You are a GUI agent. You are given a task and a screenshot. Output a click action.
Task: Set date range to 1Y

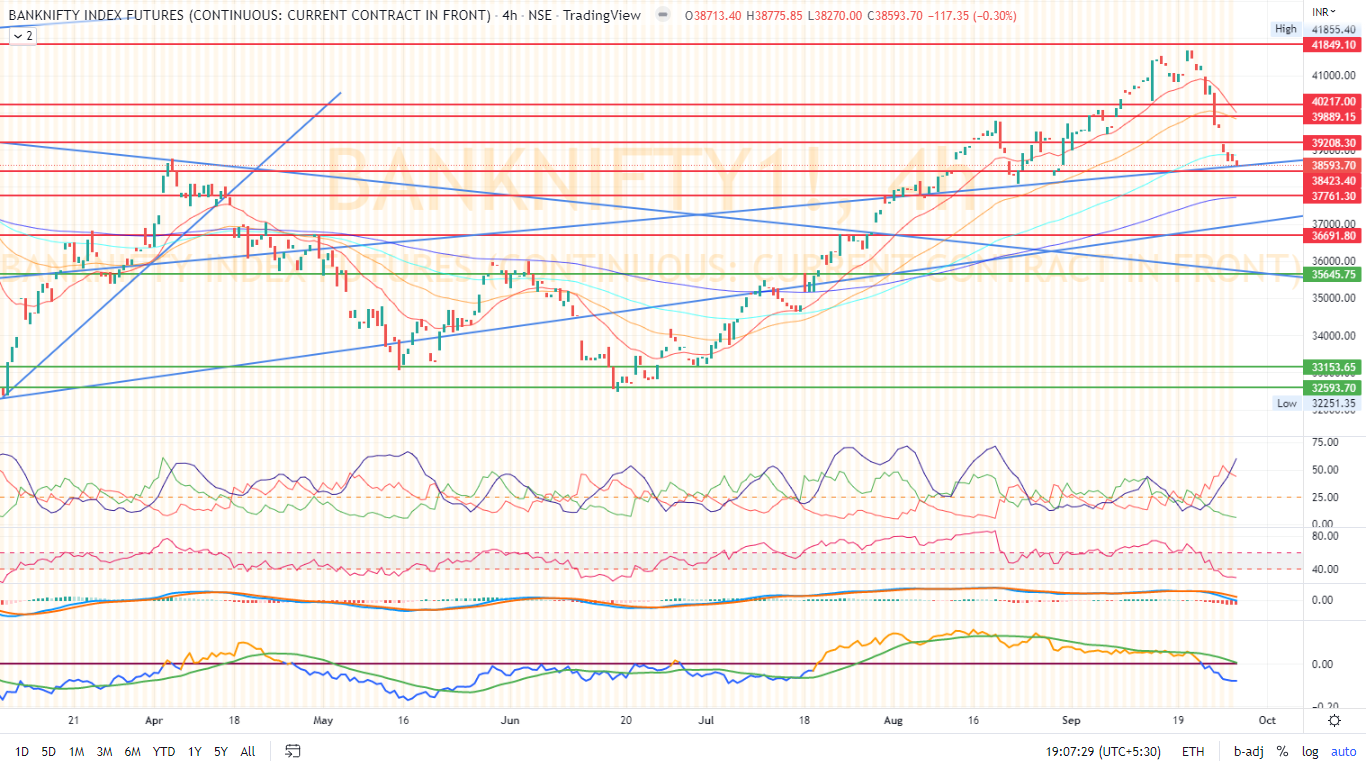tap(195, 751)
